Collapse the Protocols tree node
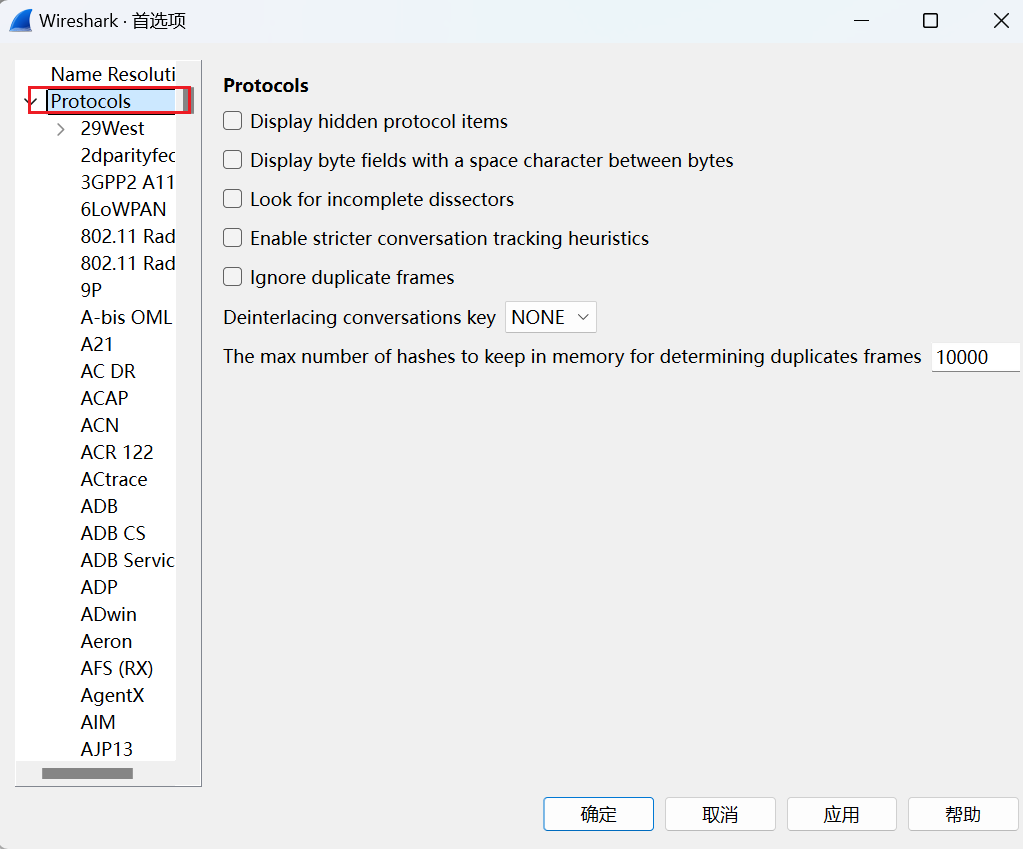Image resolution: width=1023 pixels, height=849 pixels. (31, 102)
